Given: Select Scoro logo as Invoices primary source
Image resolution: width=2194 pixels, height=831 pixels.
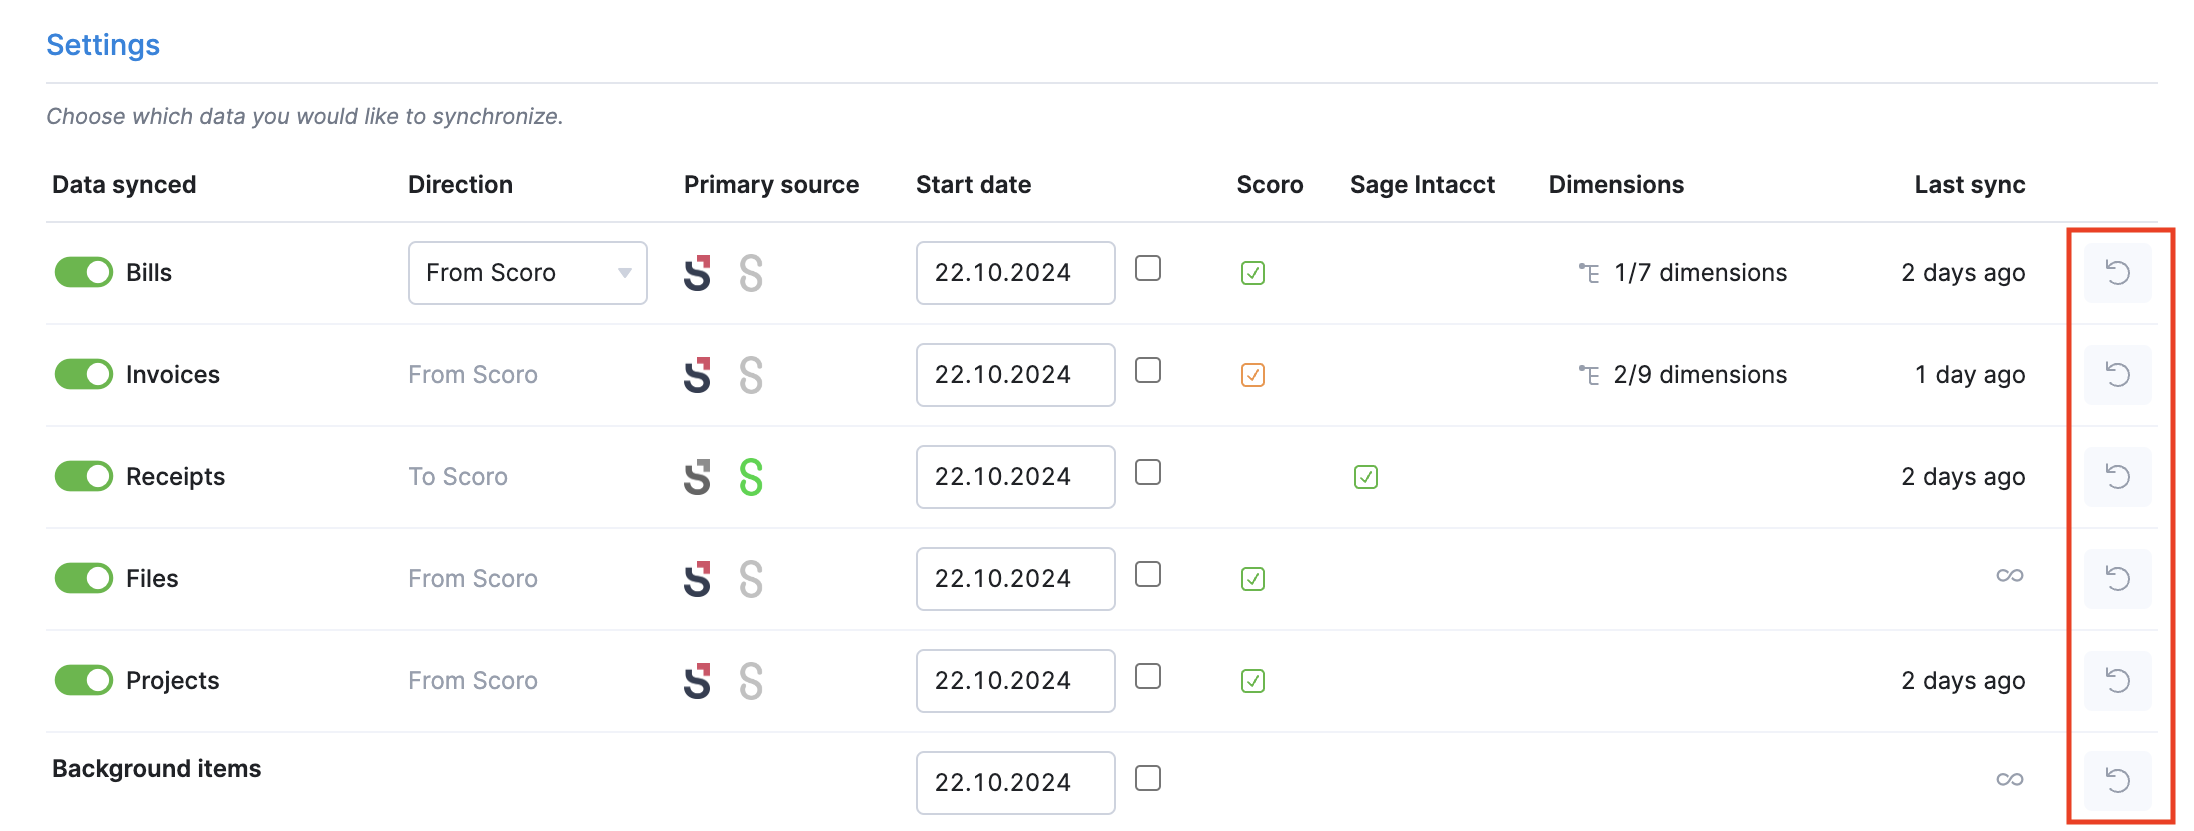Looking at the screenshot, I should click(x=697, y=375).
